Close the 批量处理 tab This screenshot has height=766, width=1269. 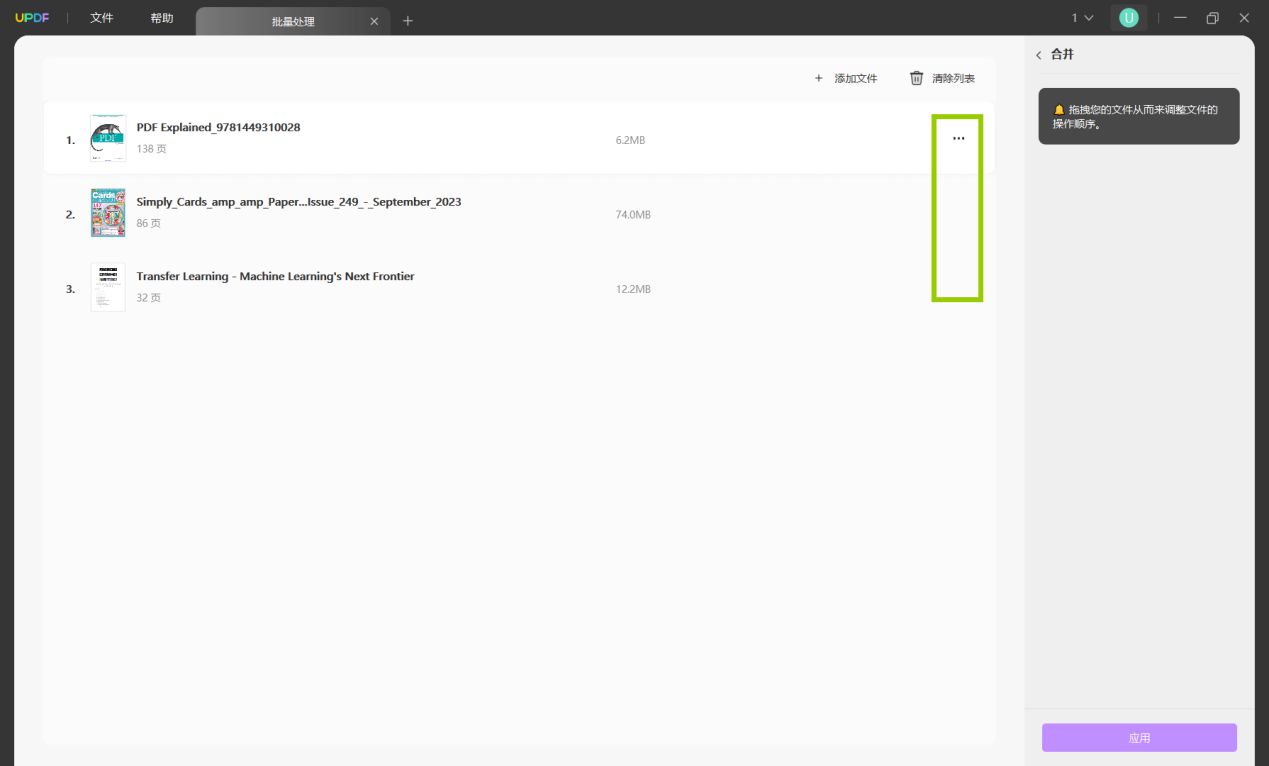pyautogui.click(x=374, y=21)
